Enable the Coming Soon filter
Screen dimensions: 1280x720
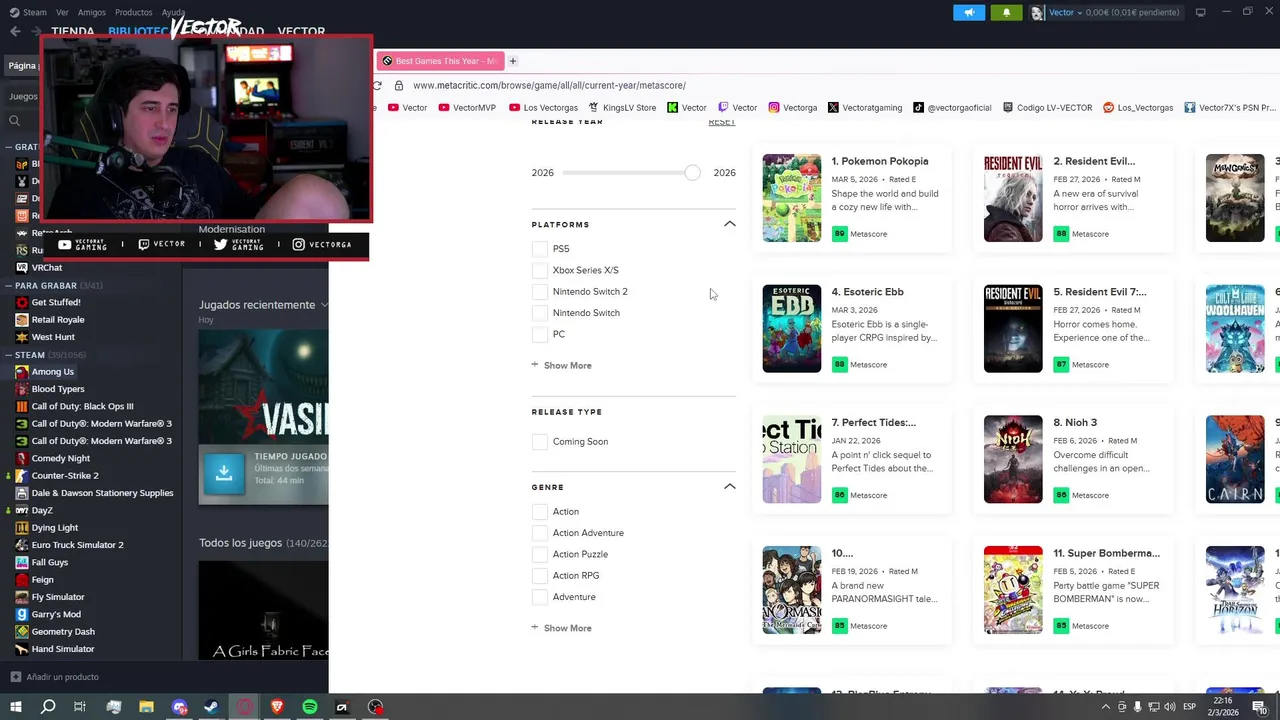pyautogui.click(x=540, y=442)
